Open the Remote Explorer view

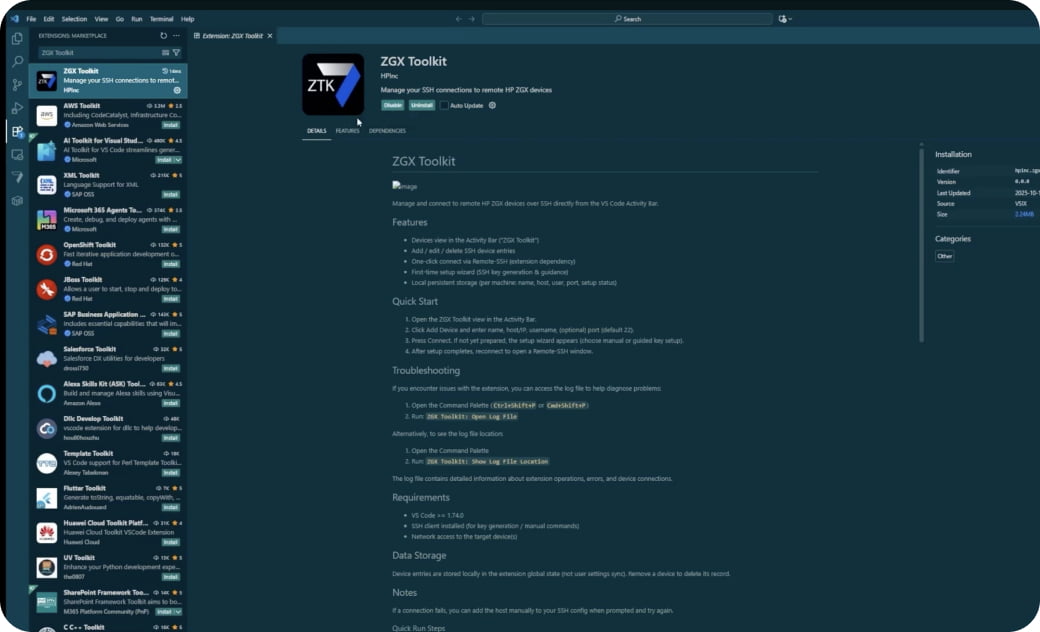pos(17,155)
